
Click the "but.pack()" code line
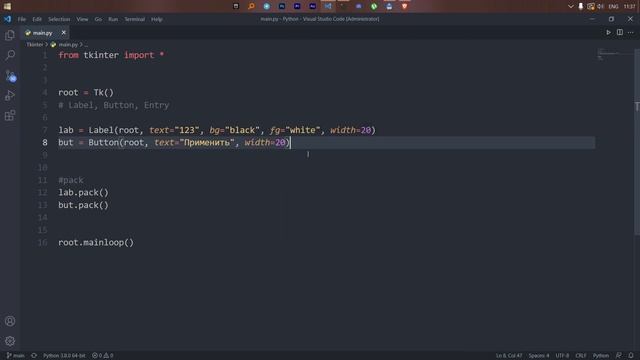83,205
